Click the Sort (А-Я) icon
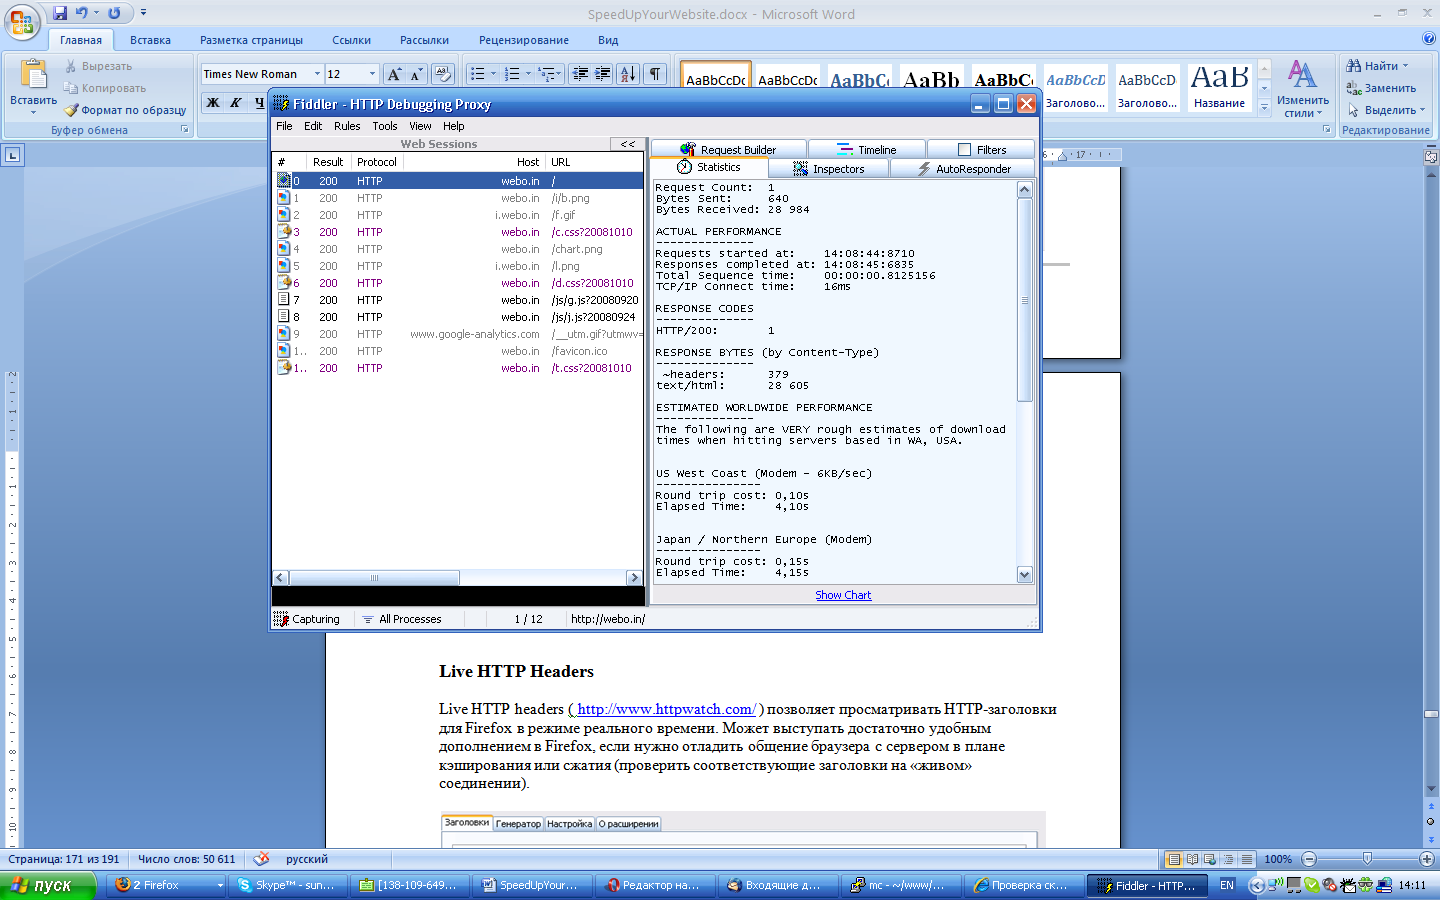Screen dimensions: 1440x900 tap(628, 74)
